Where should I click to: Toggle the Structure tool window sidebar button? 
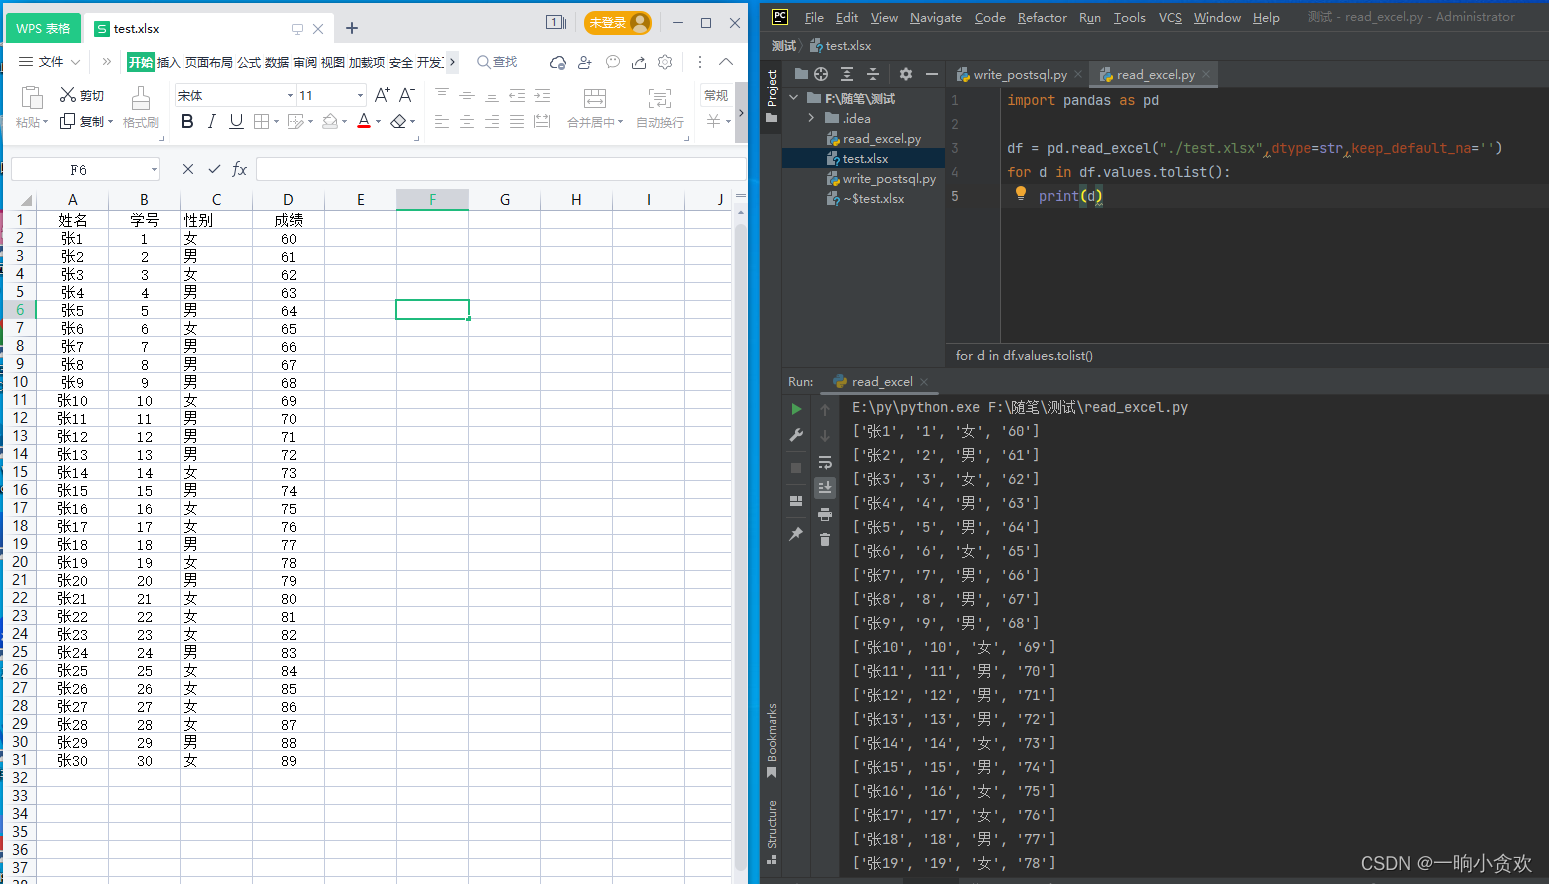tap(772, 832)
